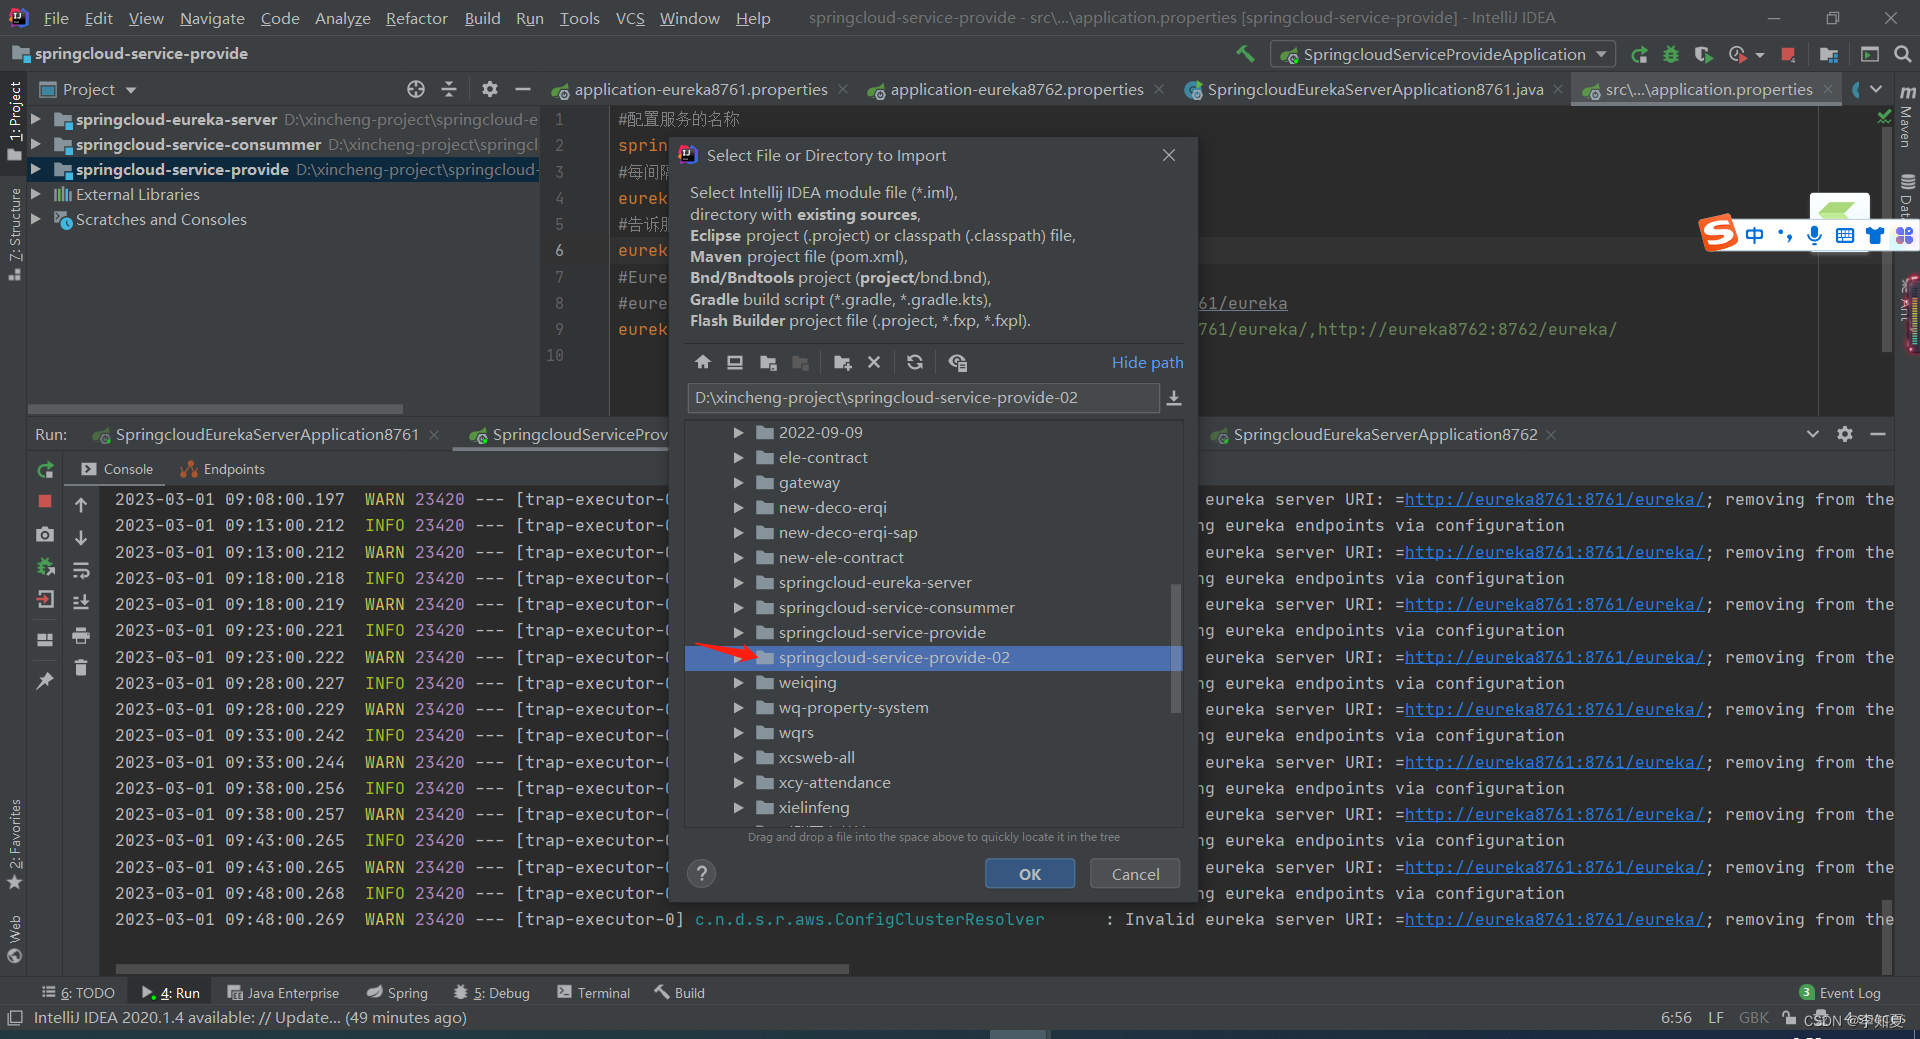This screenshot has width=1920, height=1039.
Task: Switch to Endpoints tab in Run panel
Action: [x=223, y=469]
